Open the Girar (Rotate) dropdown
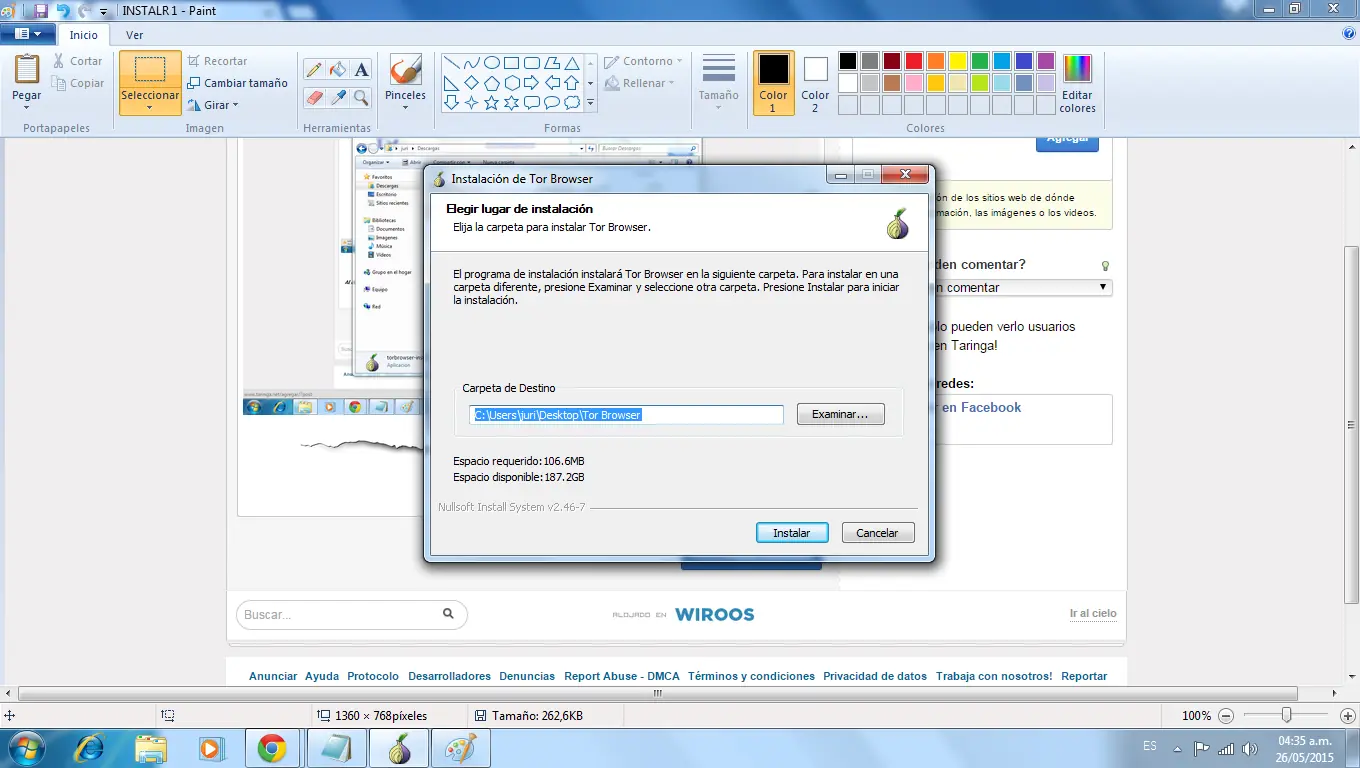Image resolution: width=1360 pixels, height=768 pixels. [x=213, y=105]
